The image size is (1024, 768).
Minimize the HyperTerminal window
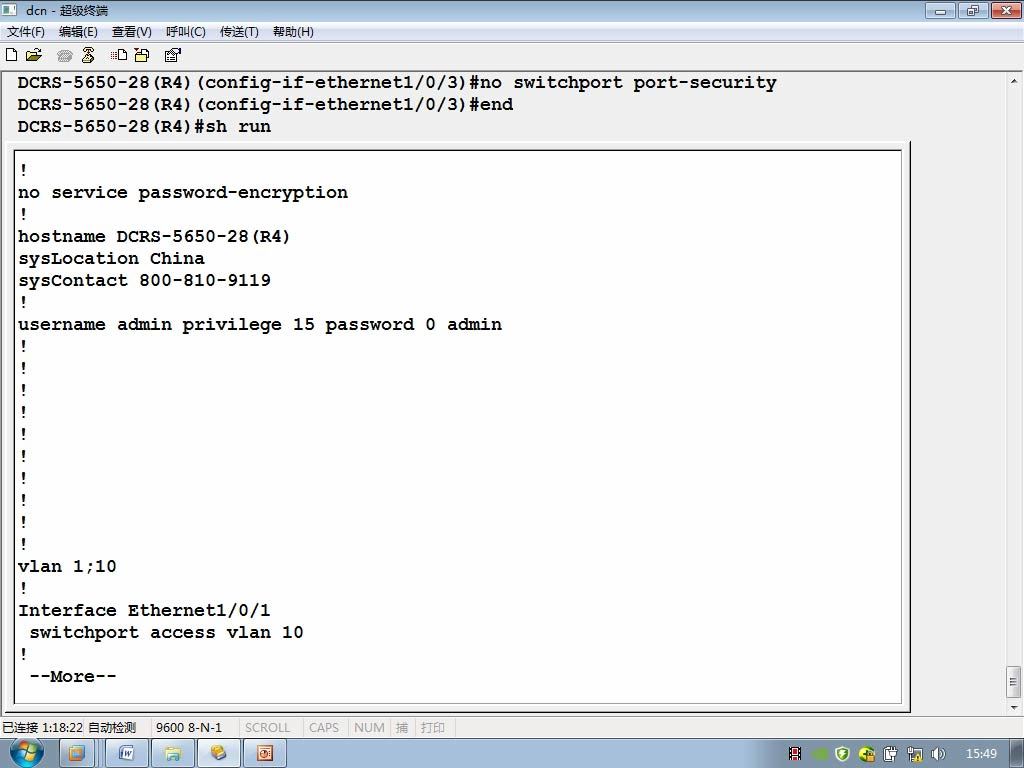(940, 10)
